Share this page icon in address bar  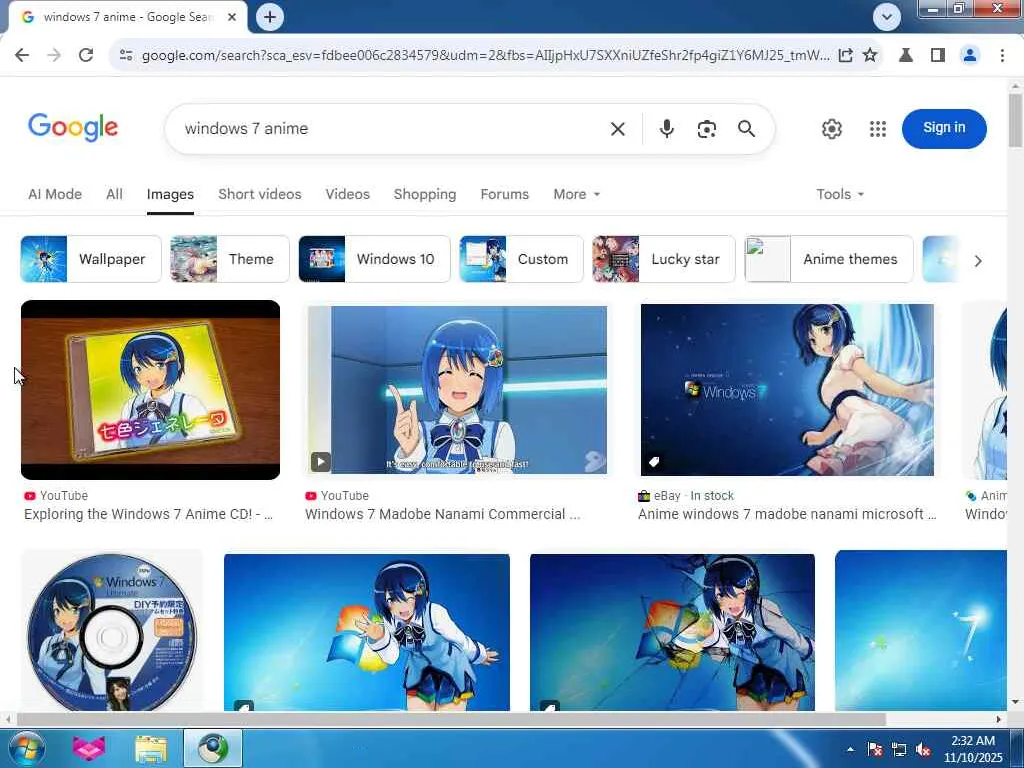846,56
